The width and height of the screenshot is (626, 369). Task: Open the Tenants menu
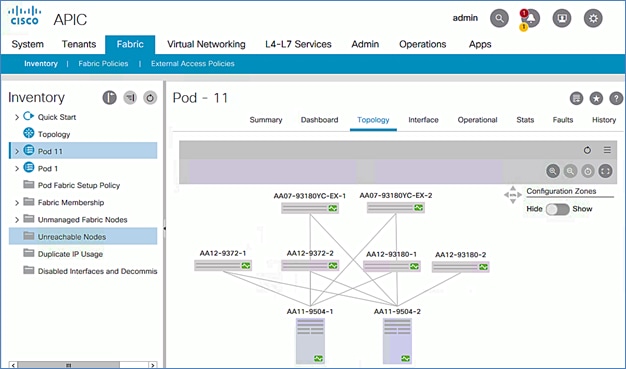[79, 44]
